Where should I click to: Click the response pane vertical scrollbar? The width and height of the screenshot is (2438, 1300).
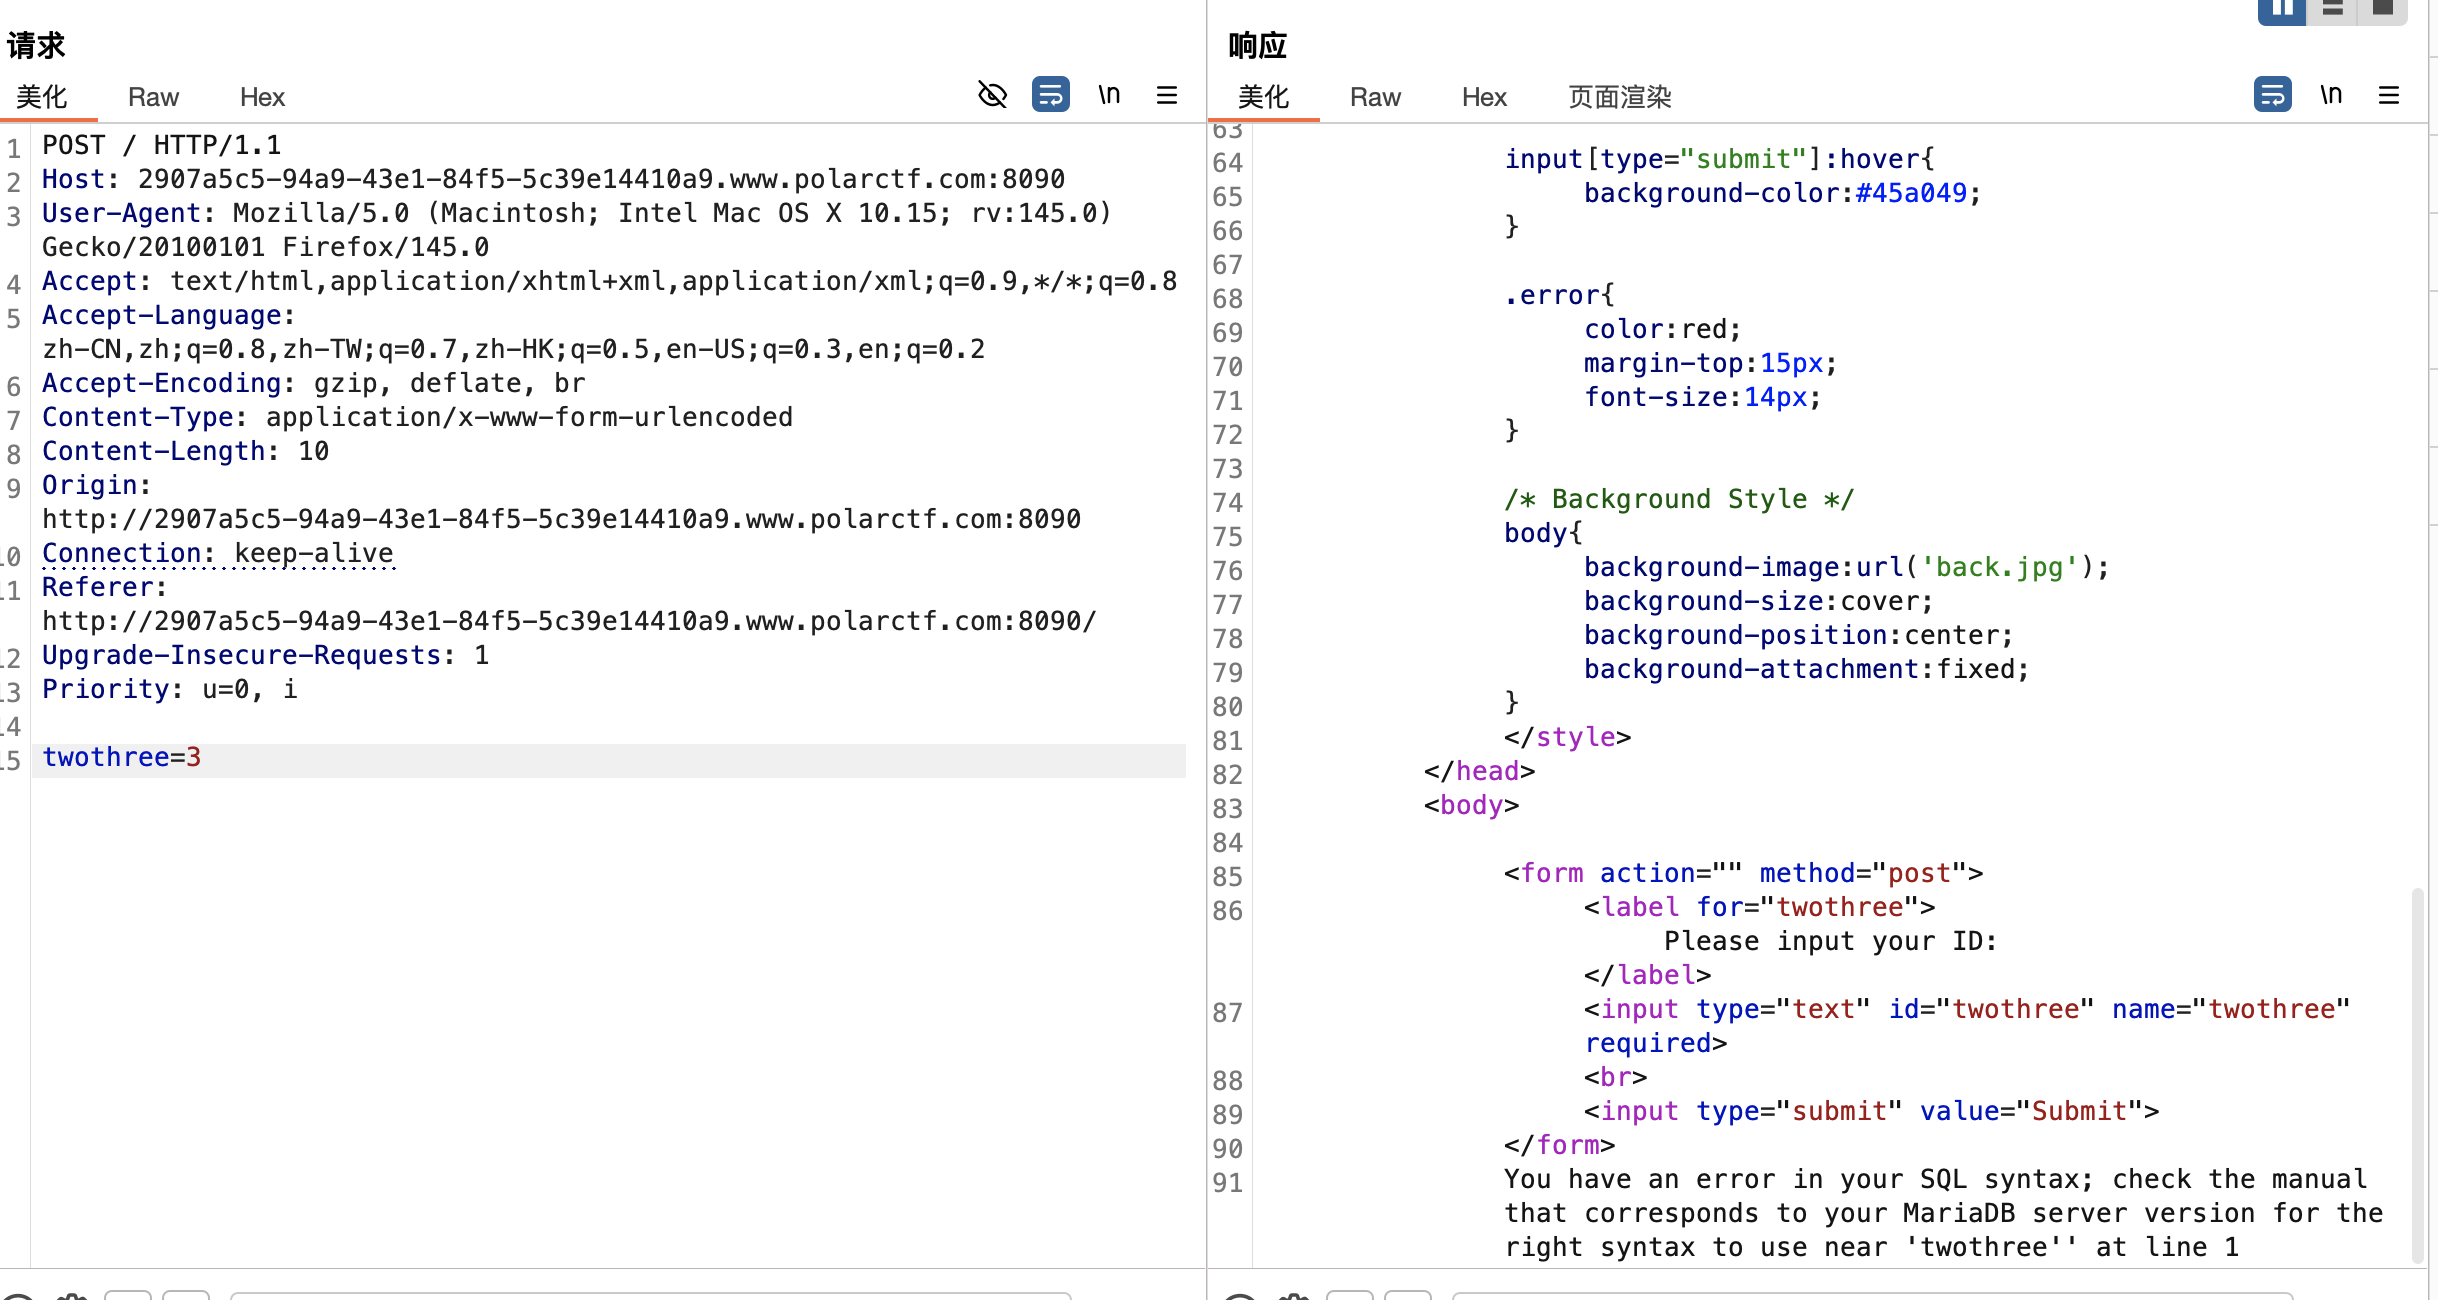click(2417, 1070)
